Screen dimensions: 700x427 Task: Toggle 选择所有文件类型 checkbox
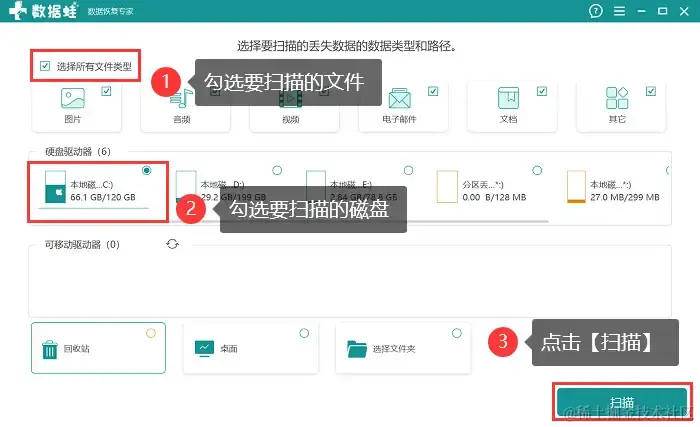45,66
